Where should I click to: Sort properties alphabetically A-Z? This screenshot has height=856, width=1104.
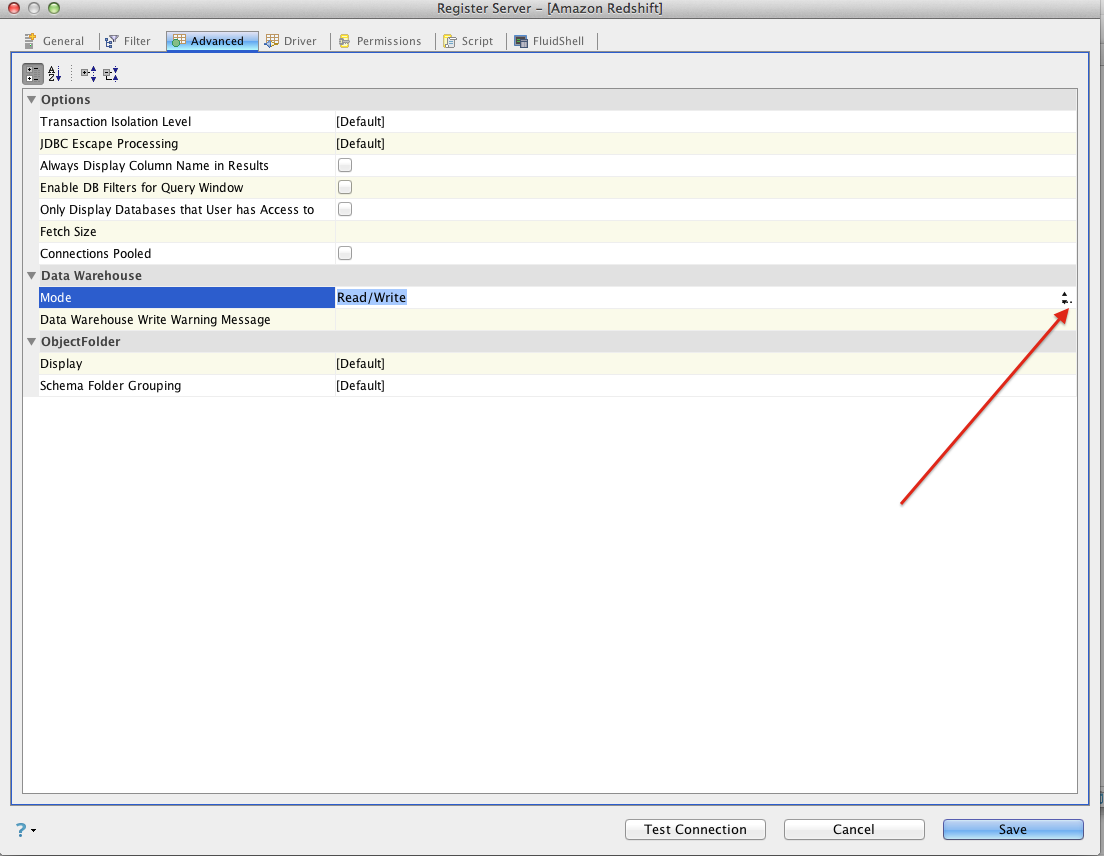(55, 73)
